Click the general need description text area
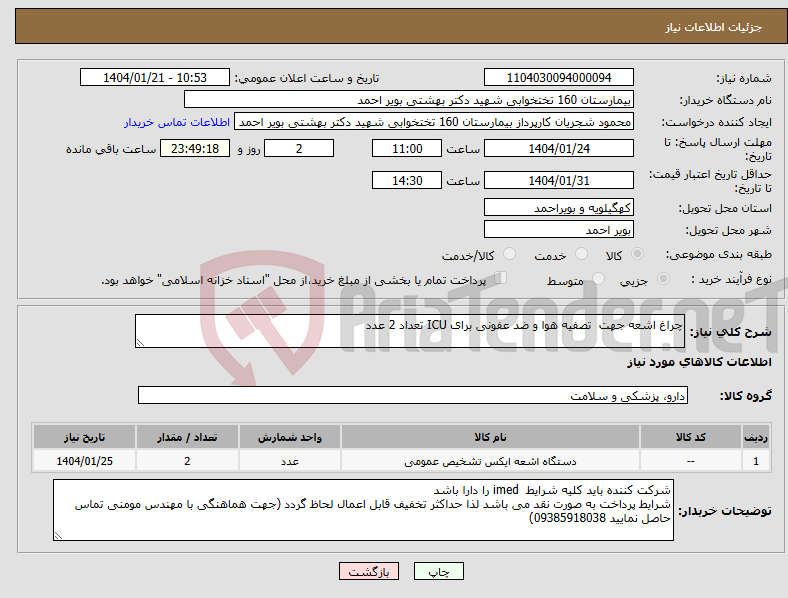The image size is (788, 598). [x=410, y=331]
